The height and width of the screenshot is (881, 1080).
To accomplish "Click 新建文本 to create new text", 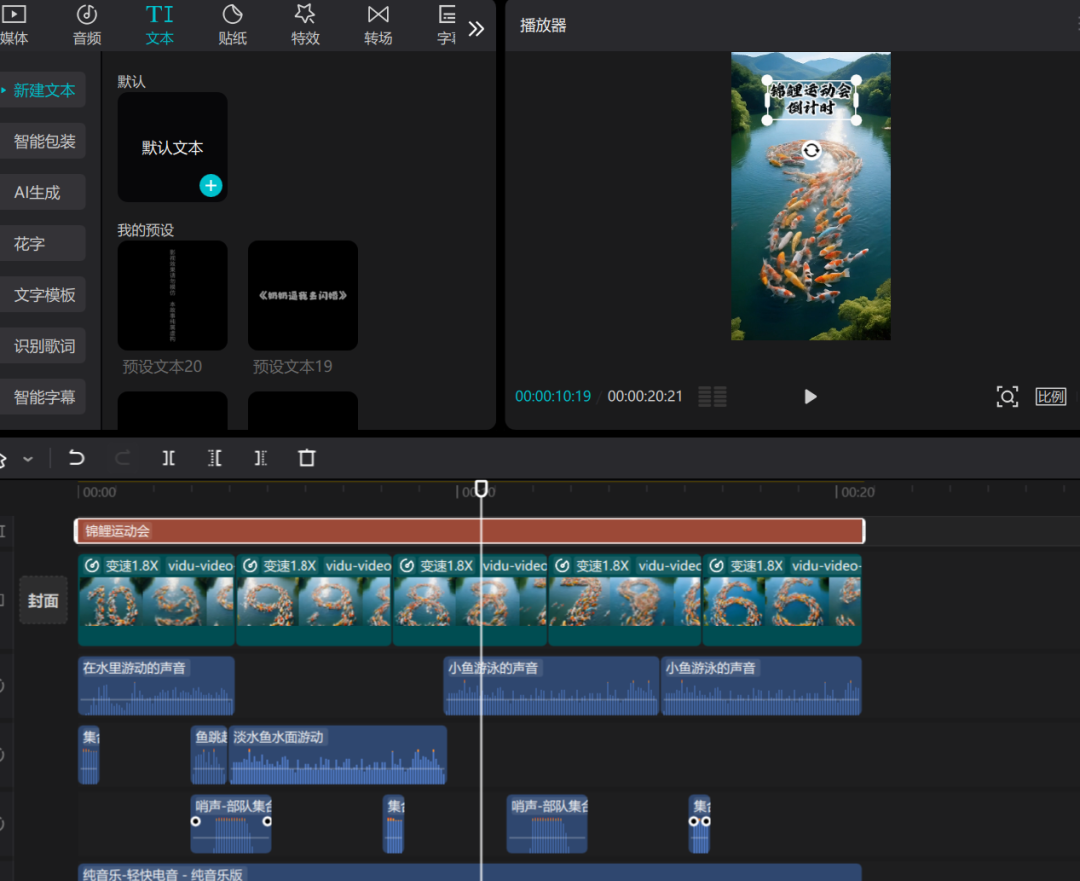I will [x=44, y=90].
